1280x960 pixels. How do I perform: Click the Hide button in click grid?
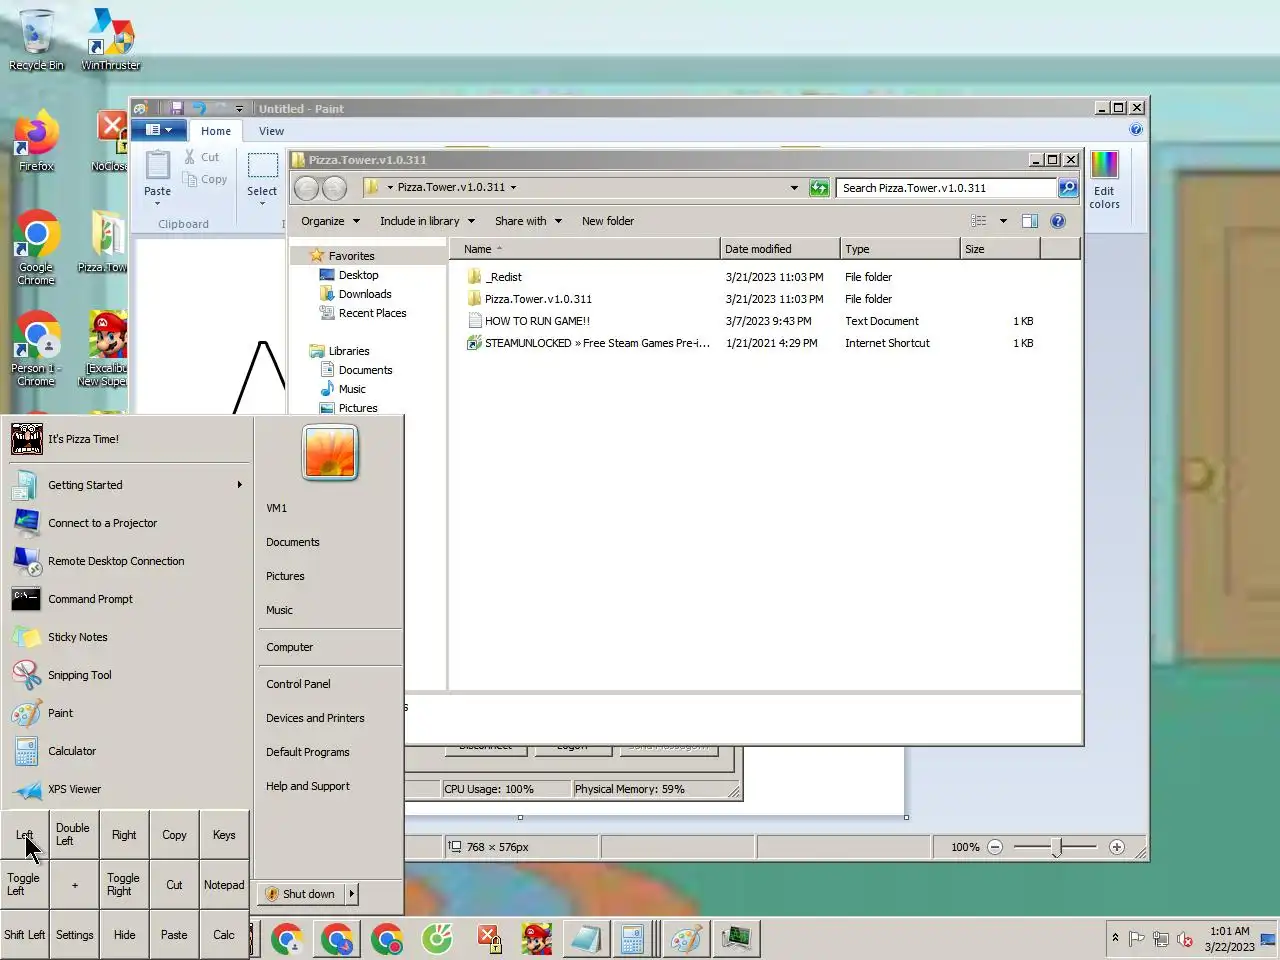click(x=124, y=935)
